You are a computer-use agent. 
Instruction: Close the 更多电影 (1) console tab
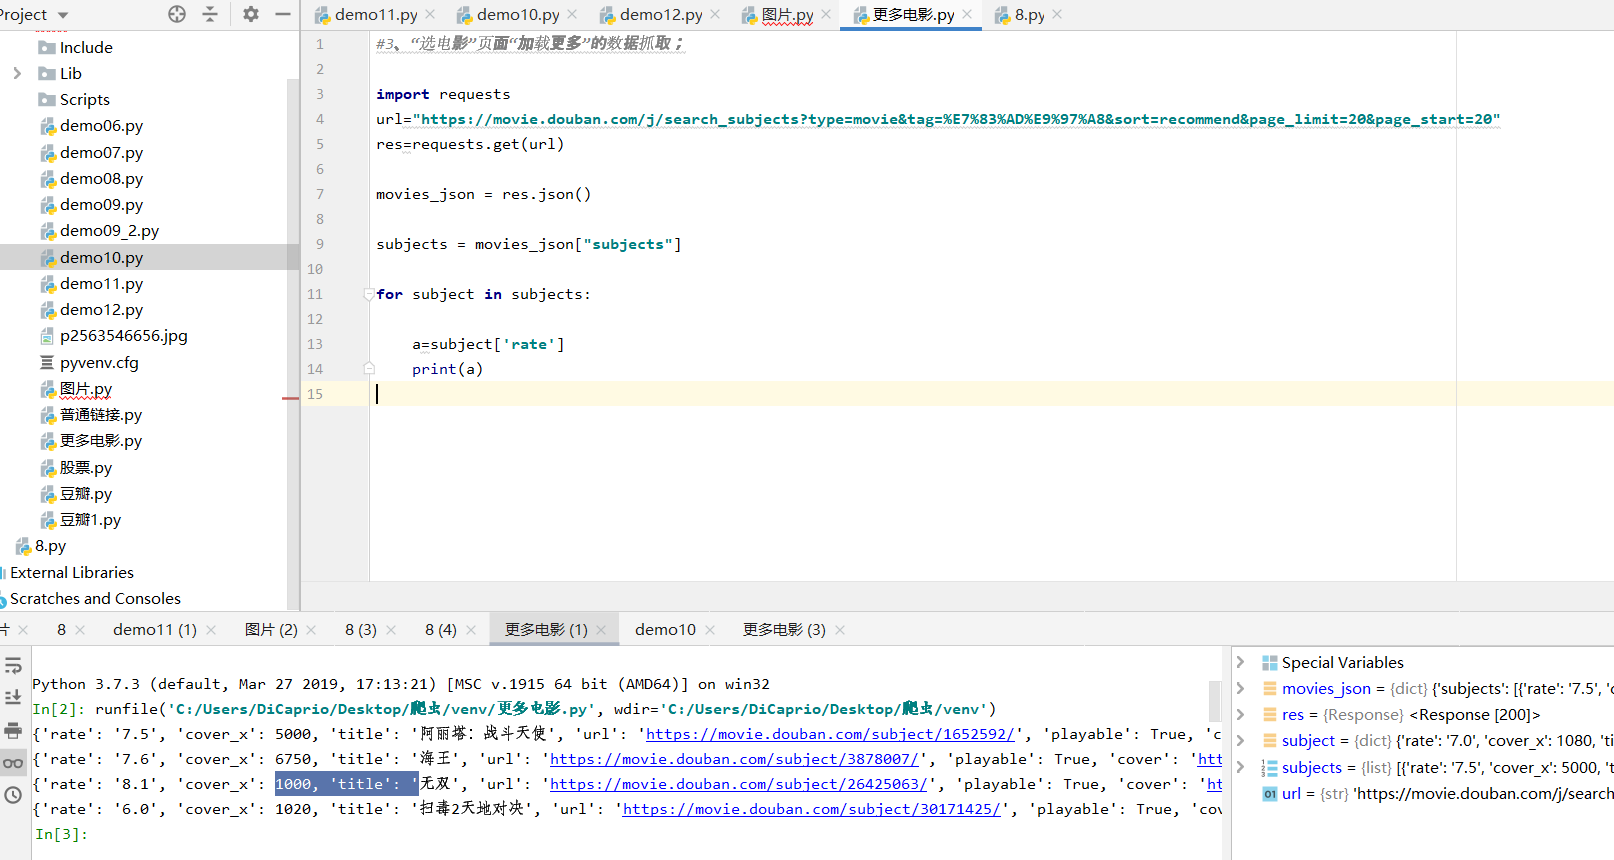(602, 630)
